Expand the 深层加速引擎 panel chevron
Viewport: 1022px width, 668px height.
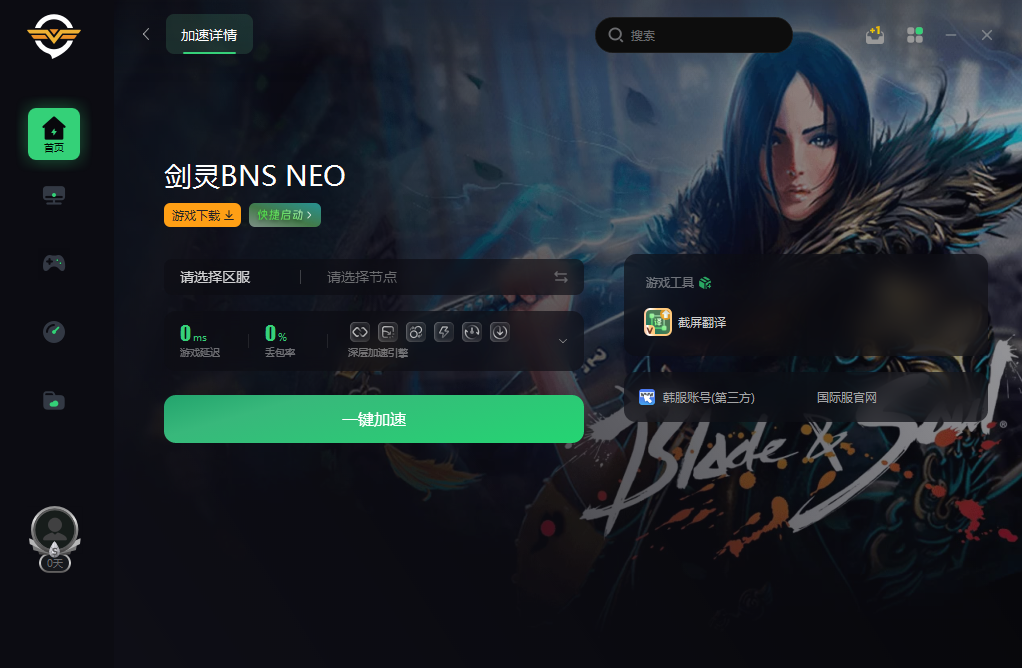[563, 341]
